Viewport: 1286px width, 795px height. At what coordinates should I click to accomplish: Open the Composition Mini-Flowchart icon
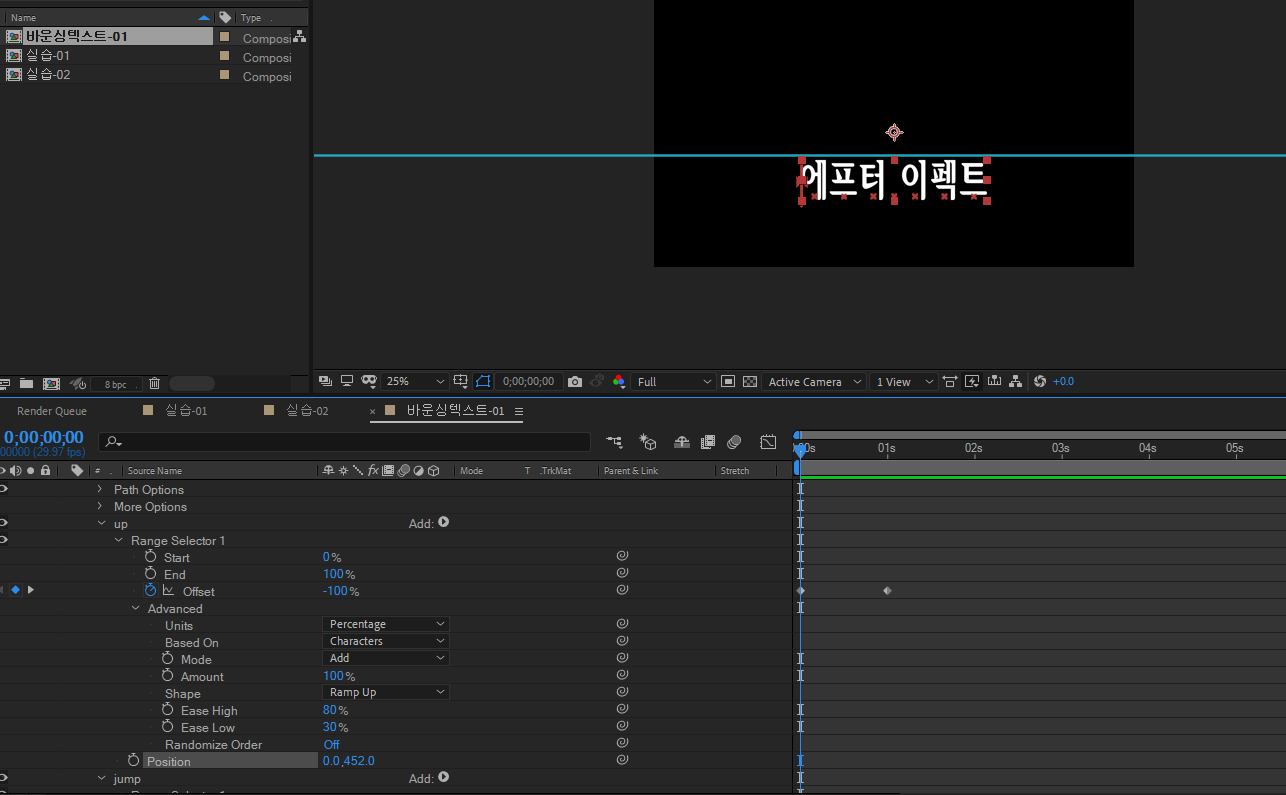(x=614, y=441)
